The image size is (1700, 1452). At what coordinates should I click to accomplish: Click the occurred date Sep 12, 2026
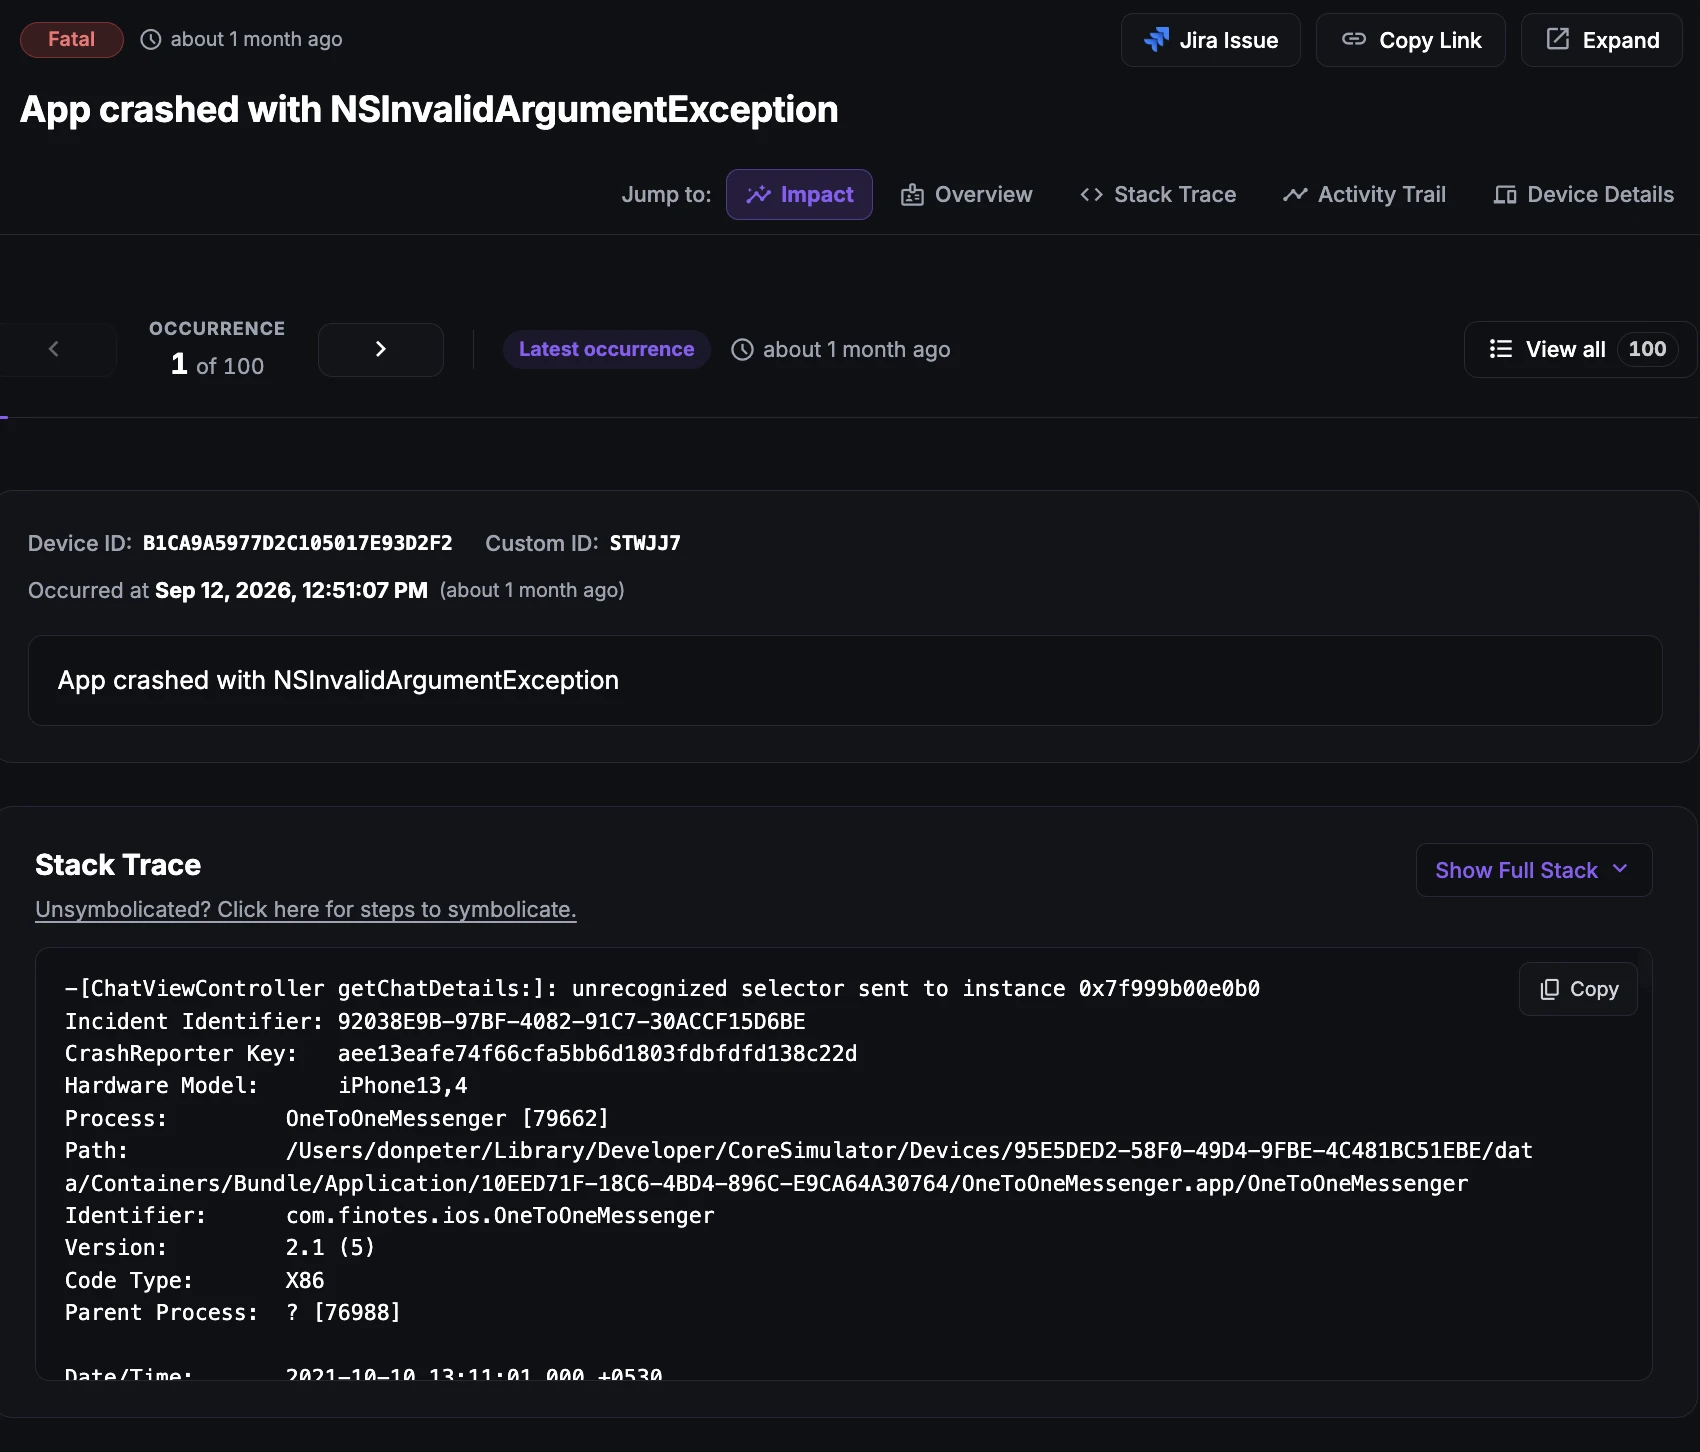click(291, 590)
